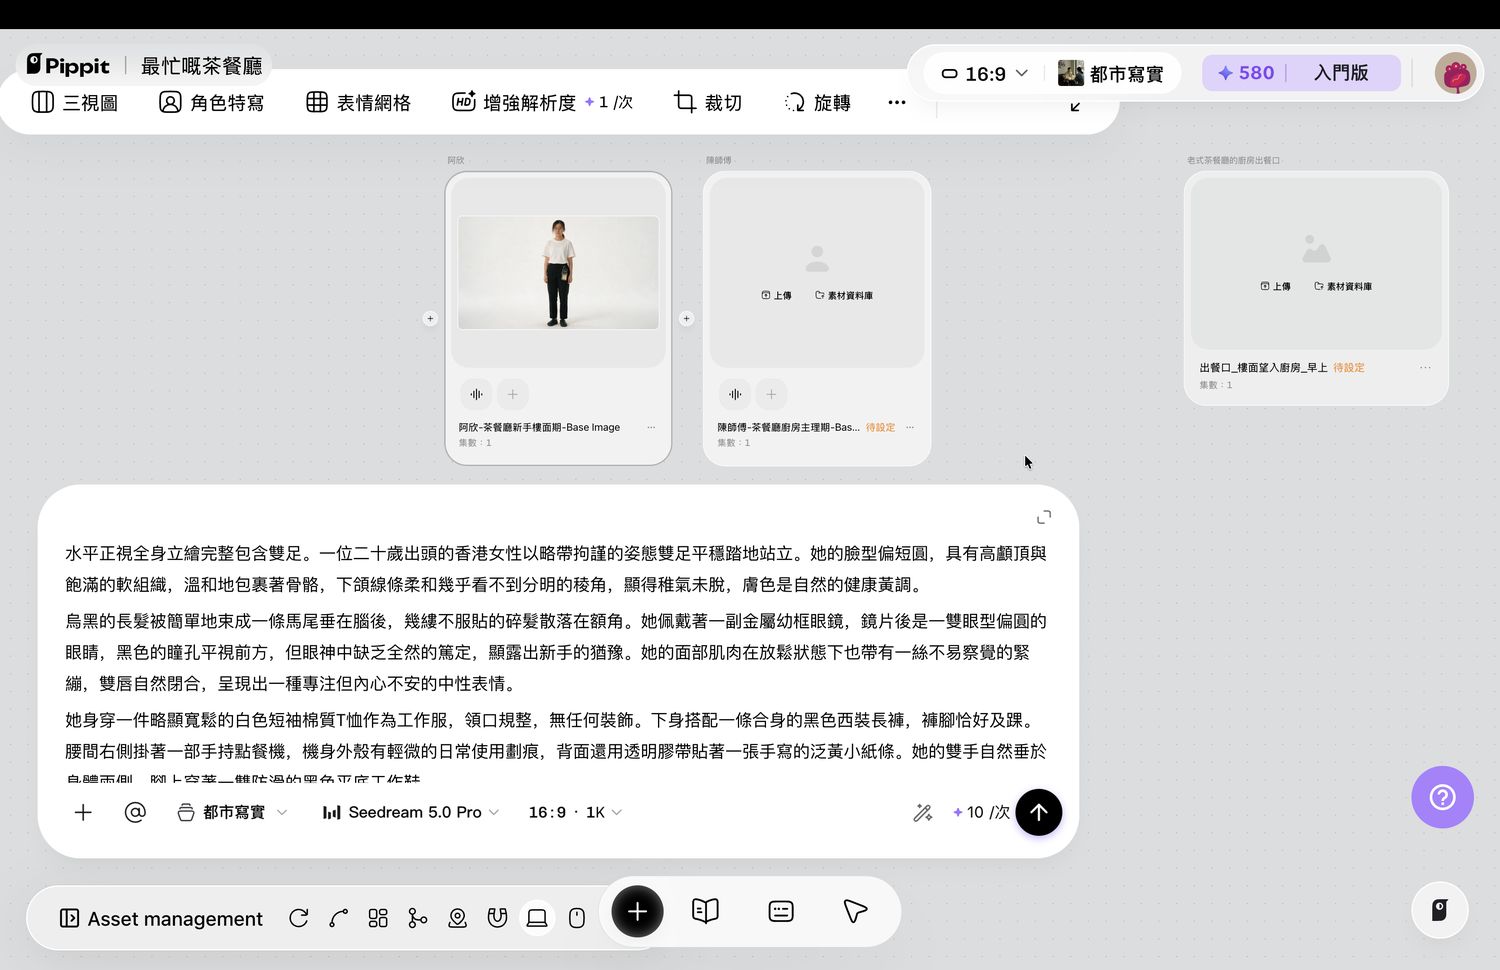Click the caption card icon in bottom bar
Screen dimensions: 1500x970
[x=781, y=911]
